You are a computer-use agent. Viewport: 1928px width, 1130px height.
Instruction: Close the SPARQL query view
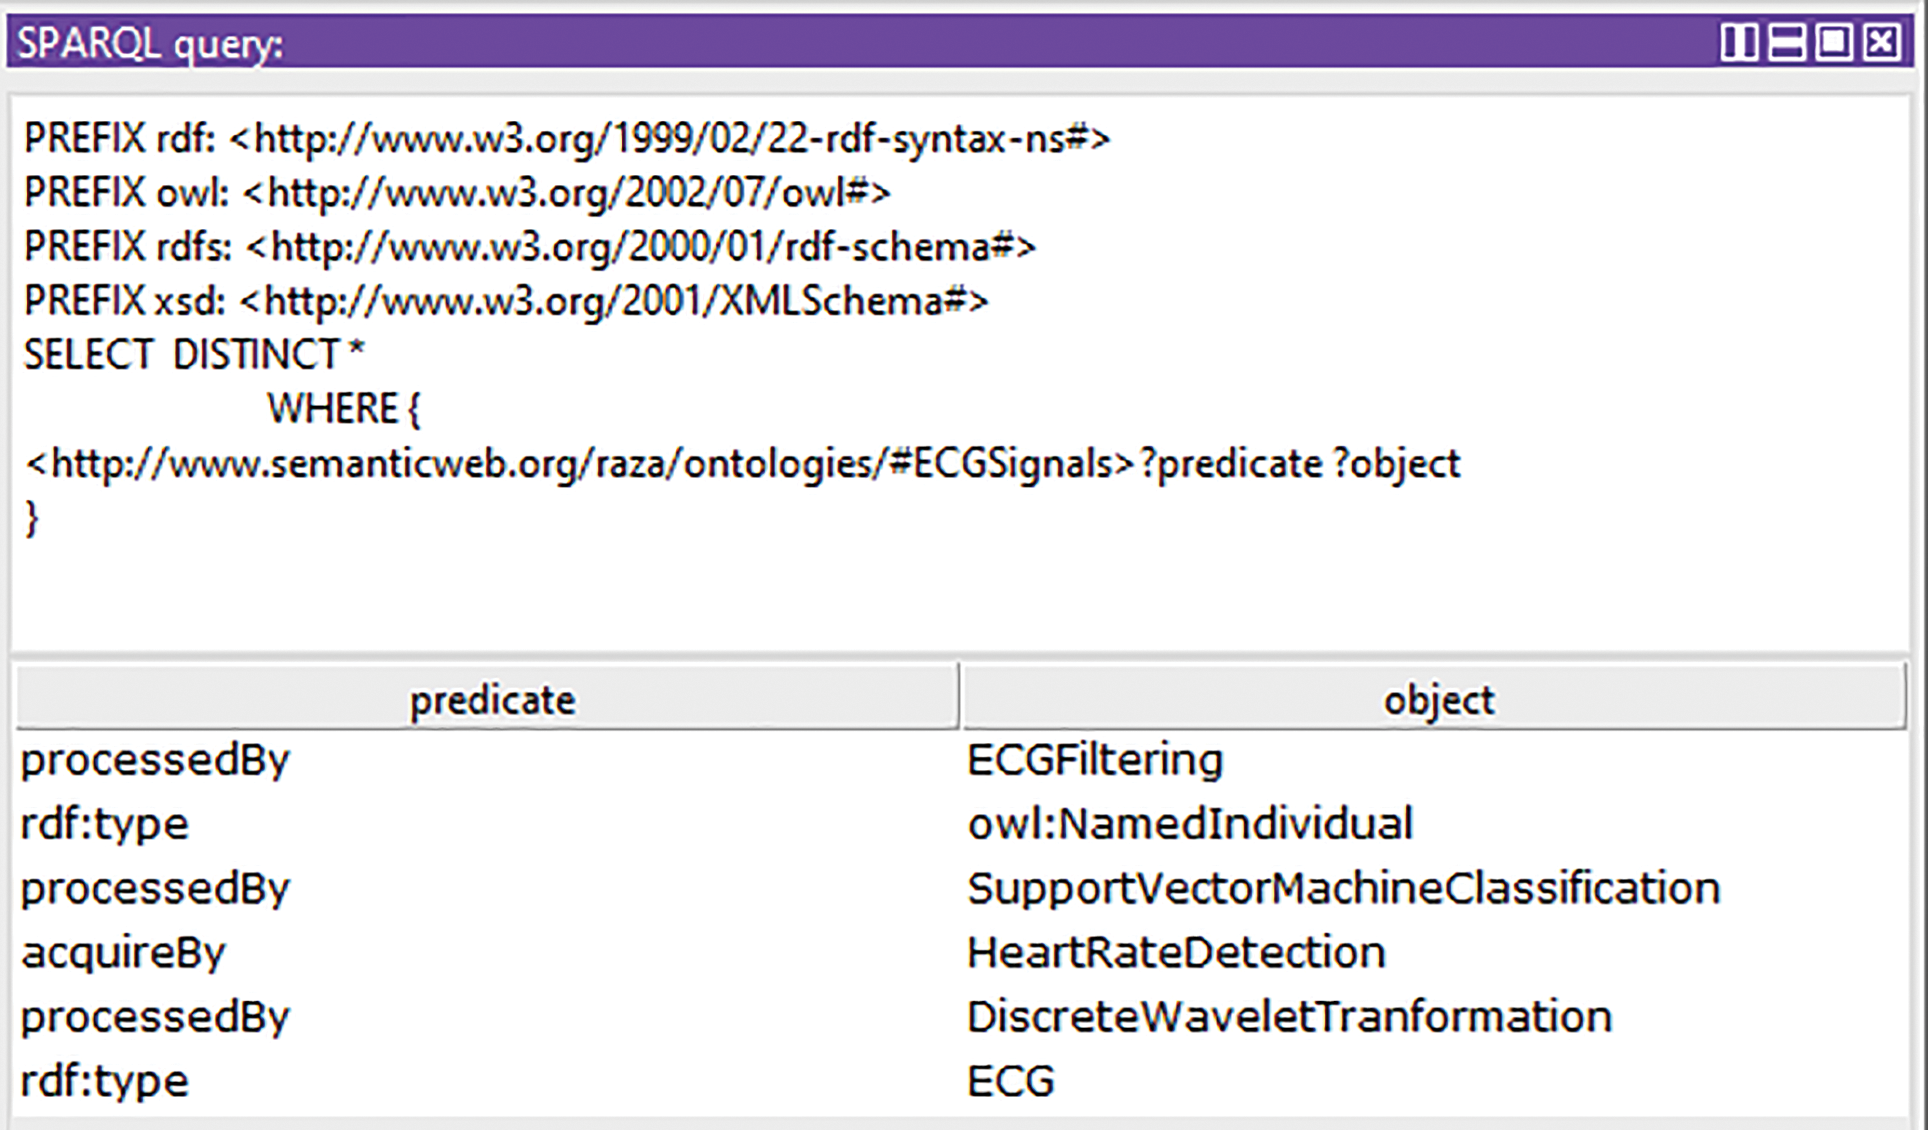(x=1882, y=43)
